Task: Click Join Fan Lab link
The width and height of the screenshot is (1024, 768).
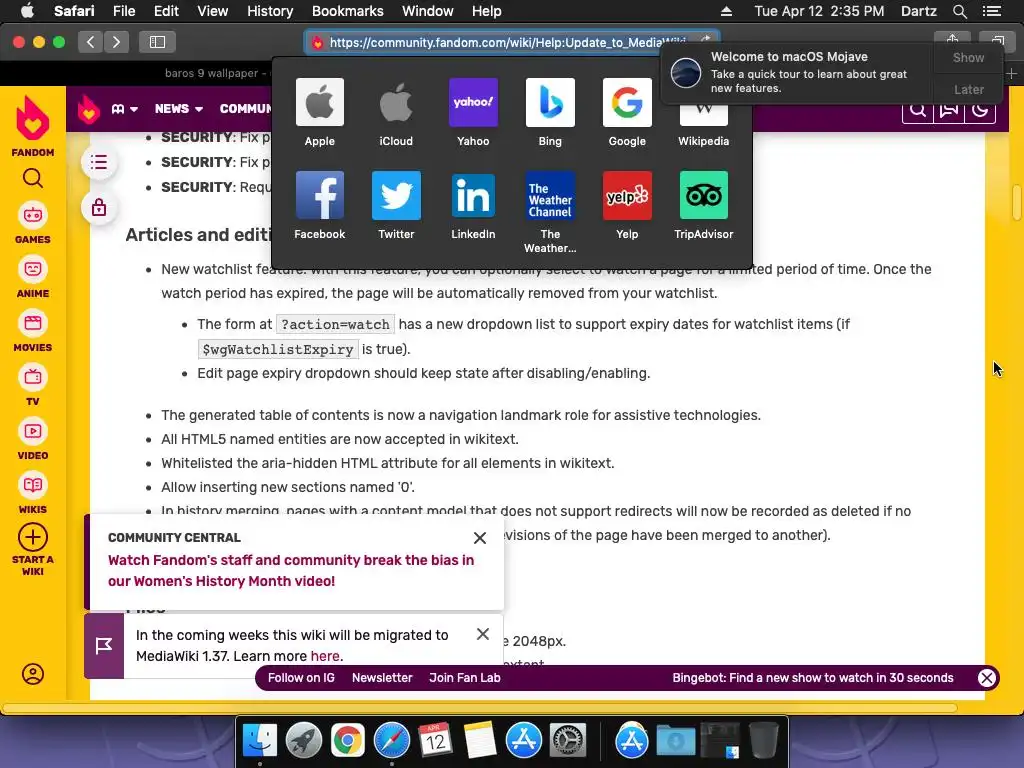Action: pyautogui.click(x=464, y=678)
